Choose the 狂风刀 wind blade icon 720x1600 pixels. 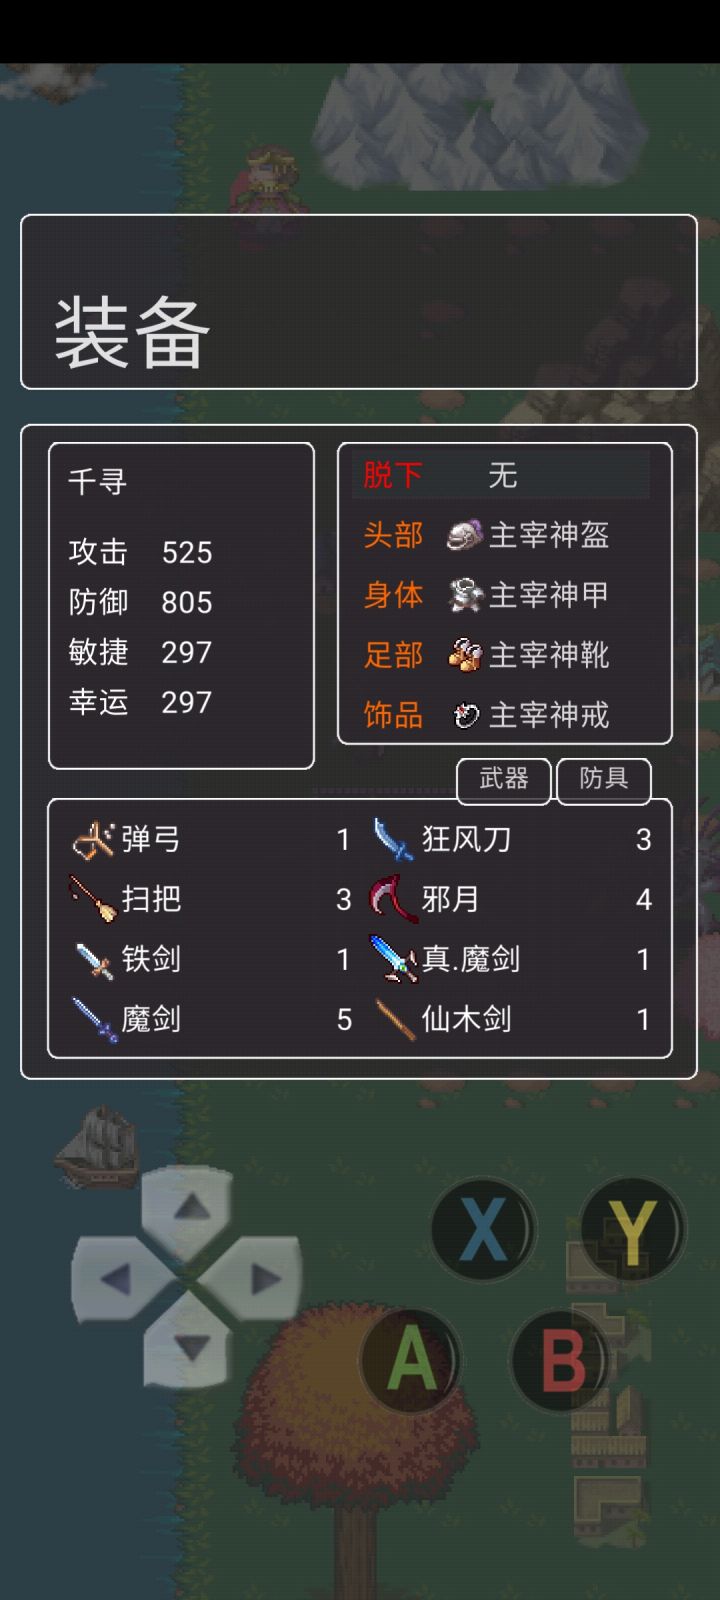tap(393, 839)
